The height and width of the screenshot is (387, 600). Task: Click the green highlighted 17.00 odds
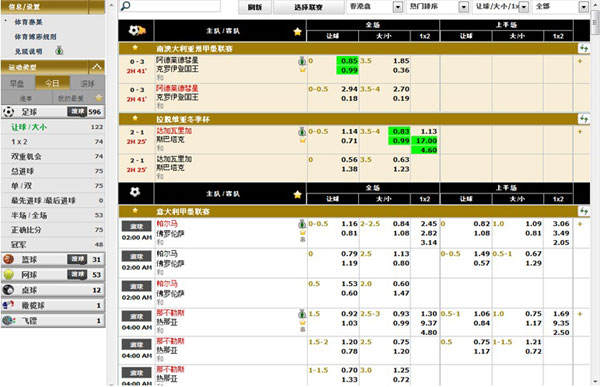point(424,140)
